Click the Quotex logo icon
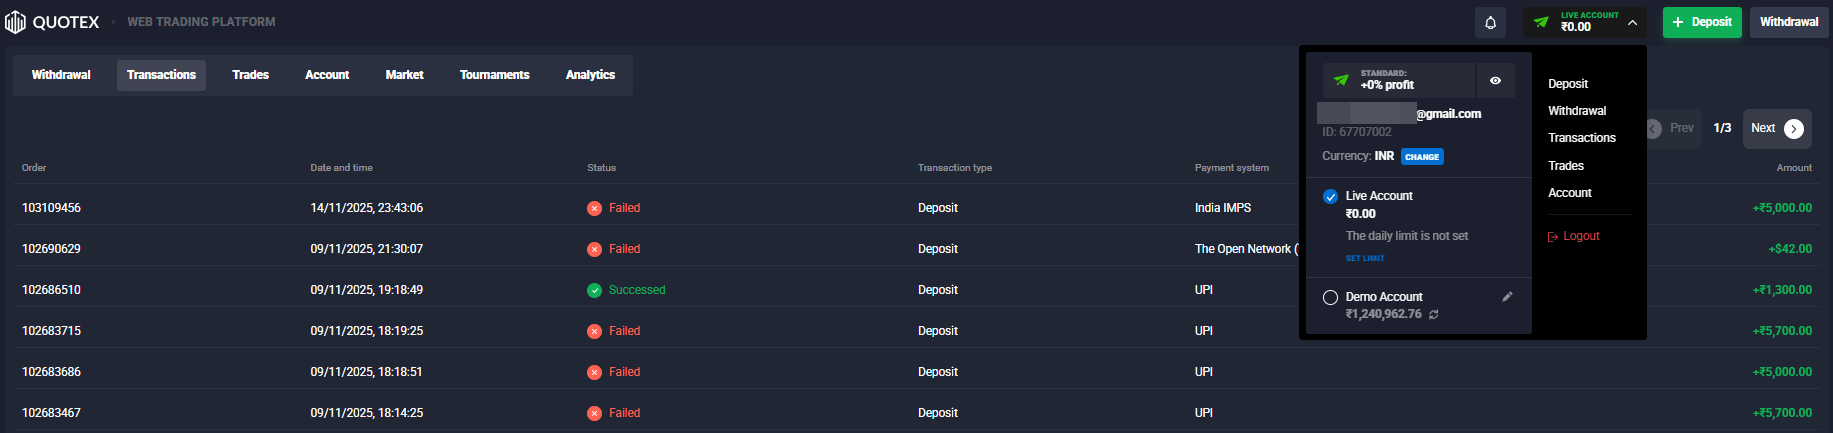The height and width of the screenshot is (433, 1833). 15,22
